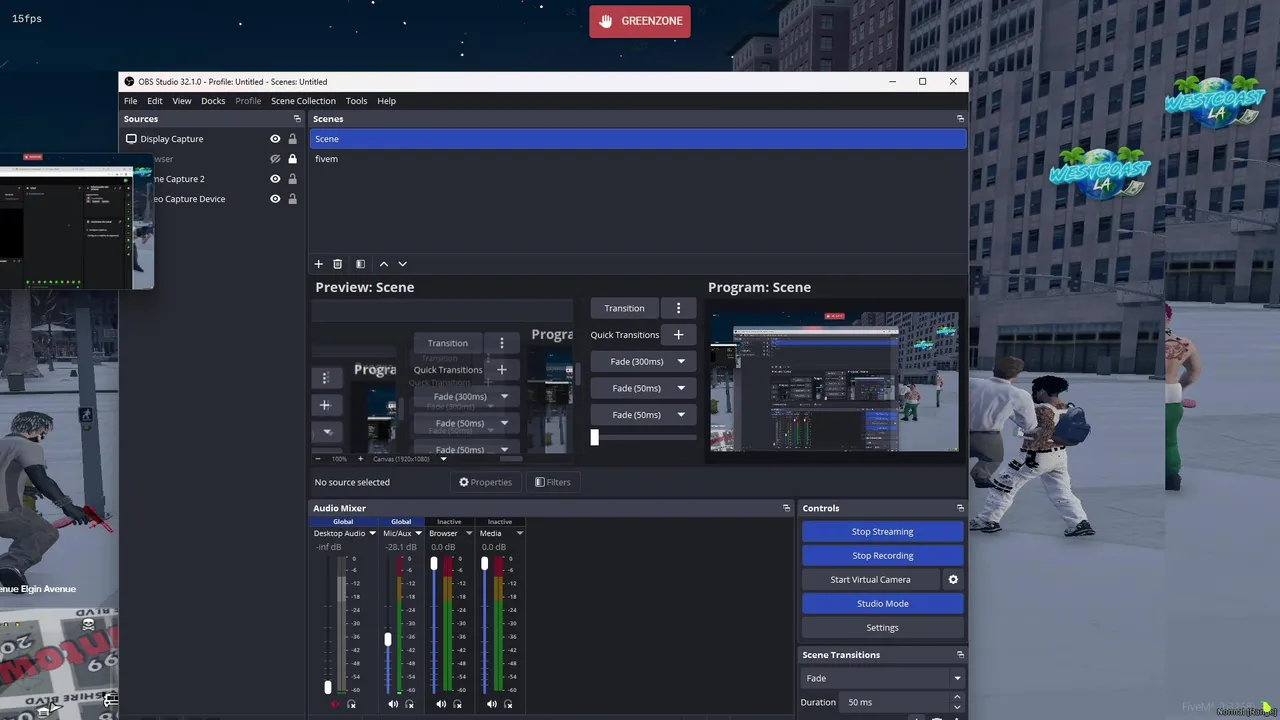
Task: Unmute the Desktop Audio speaker icon
Action: pyautogui.click(x=336, y=704)
